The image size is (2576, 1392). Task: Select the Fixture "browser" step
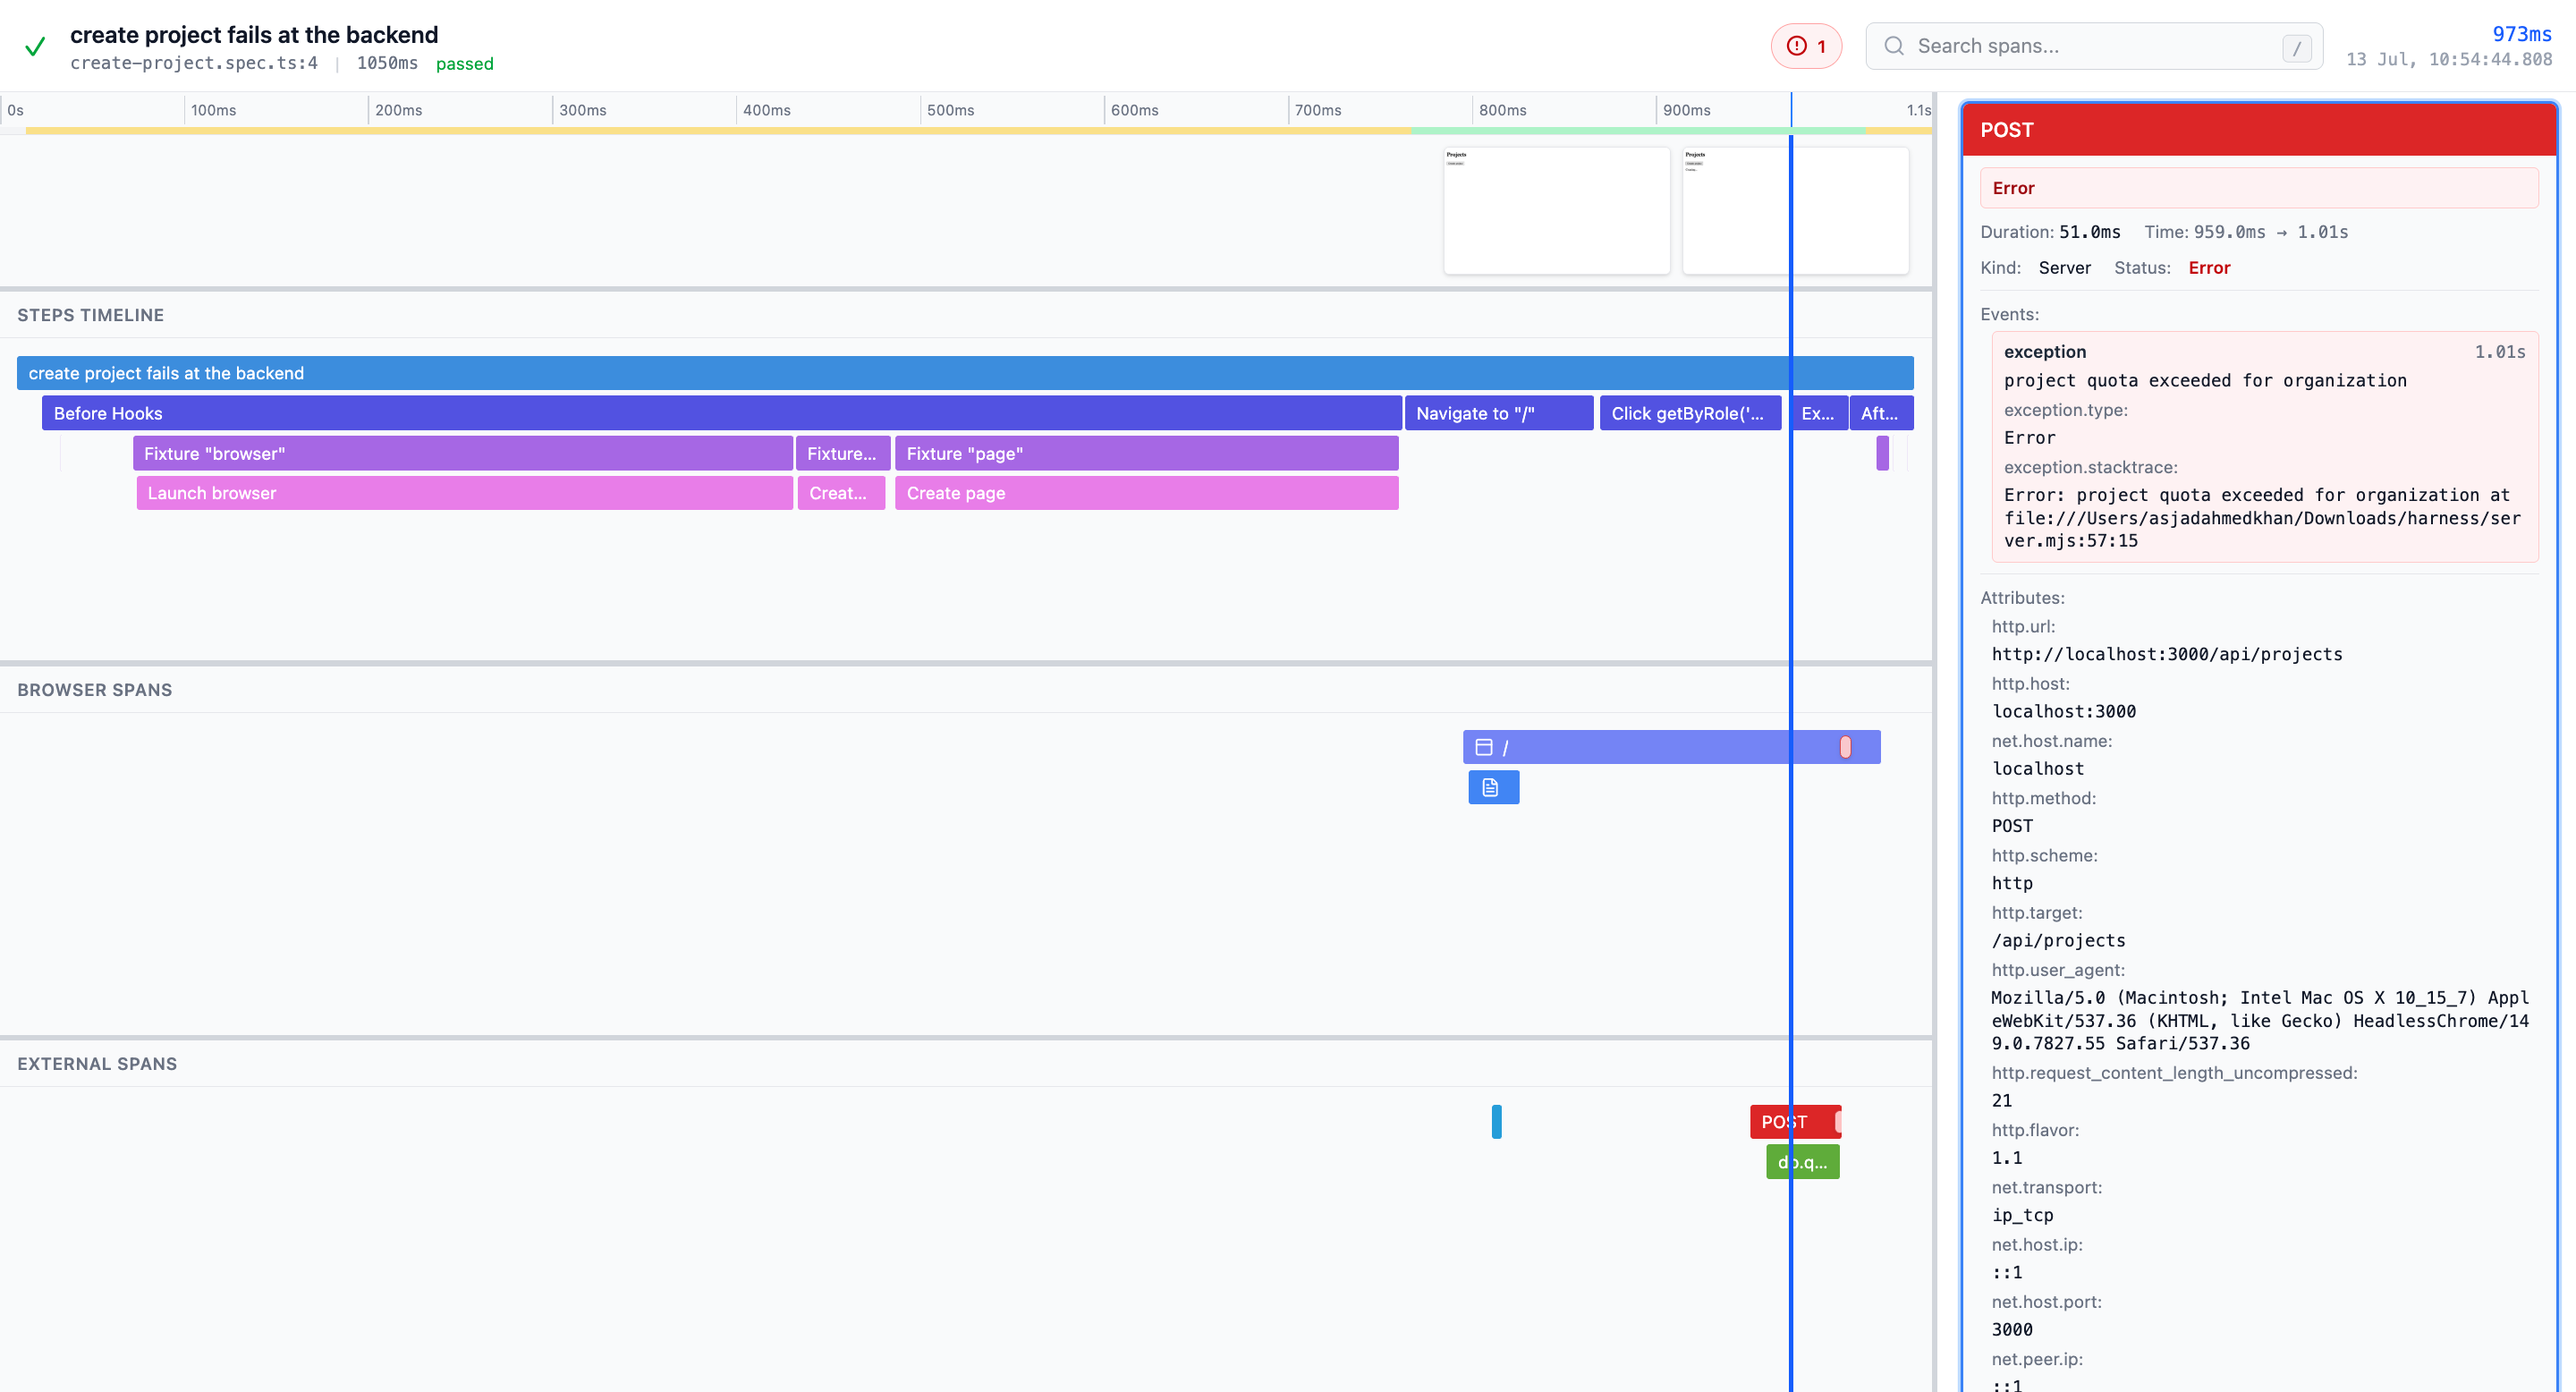[x=463, y=453]
